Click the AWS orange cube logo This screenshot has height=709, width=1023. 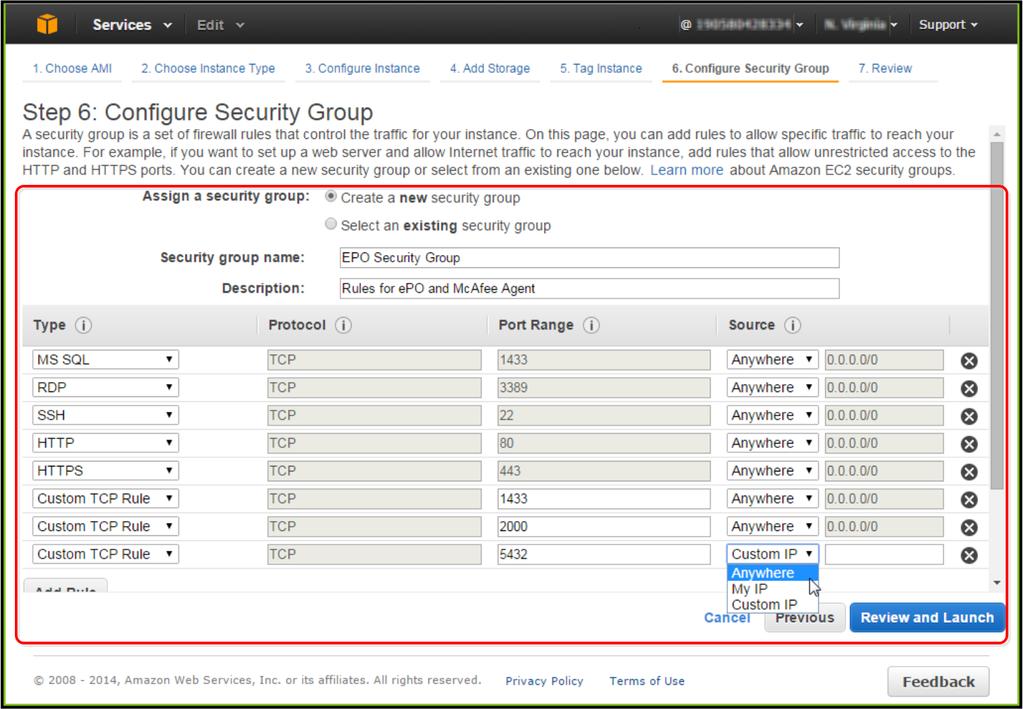[47, 24]
